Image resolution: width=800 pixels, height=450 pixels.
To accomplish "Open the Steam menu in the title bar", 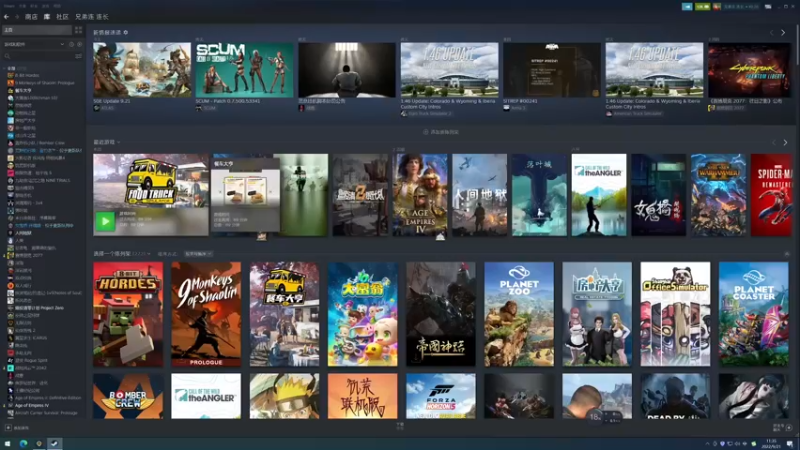I will (9, 6).
